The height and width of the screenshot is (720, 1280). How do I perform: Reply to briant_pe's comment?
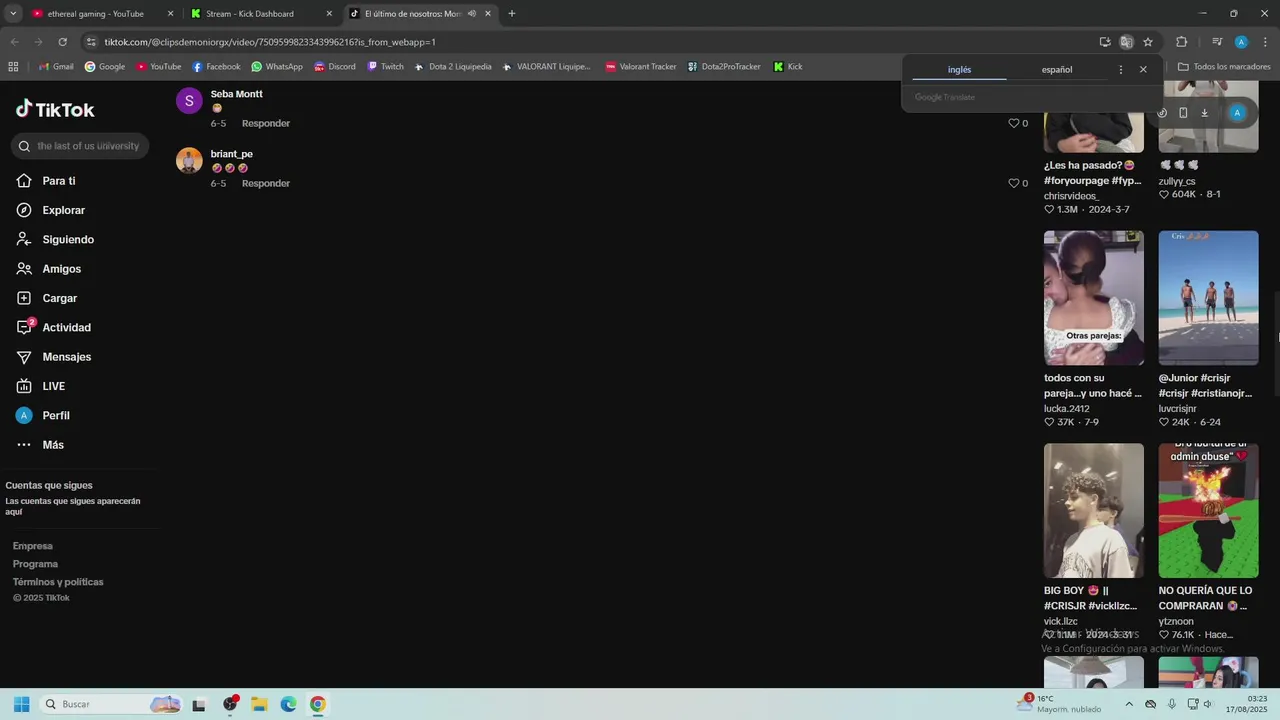pos(266,183)
